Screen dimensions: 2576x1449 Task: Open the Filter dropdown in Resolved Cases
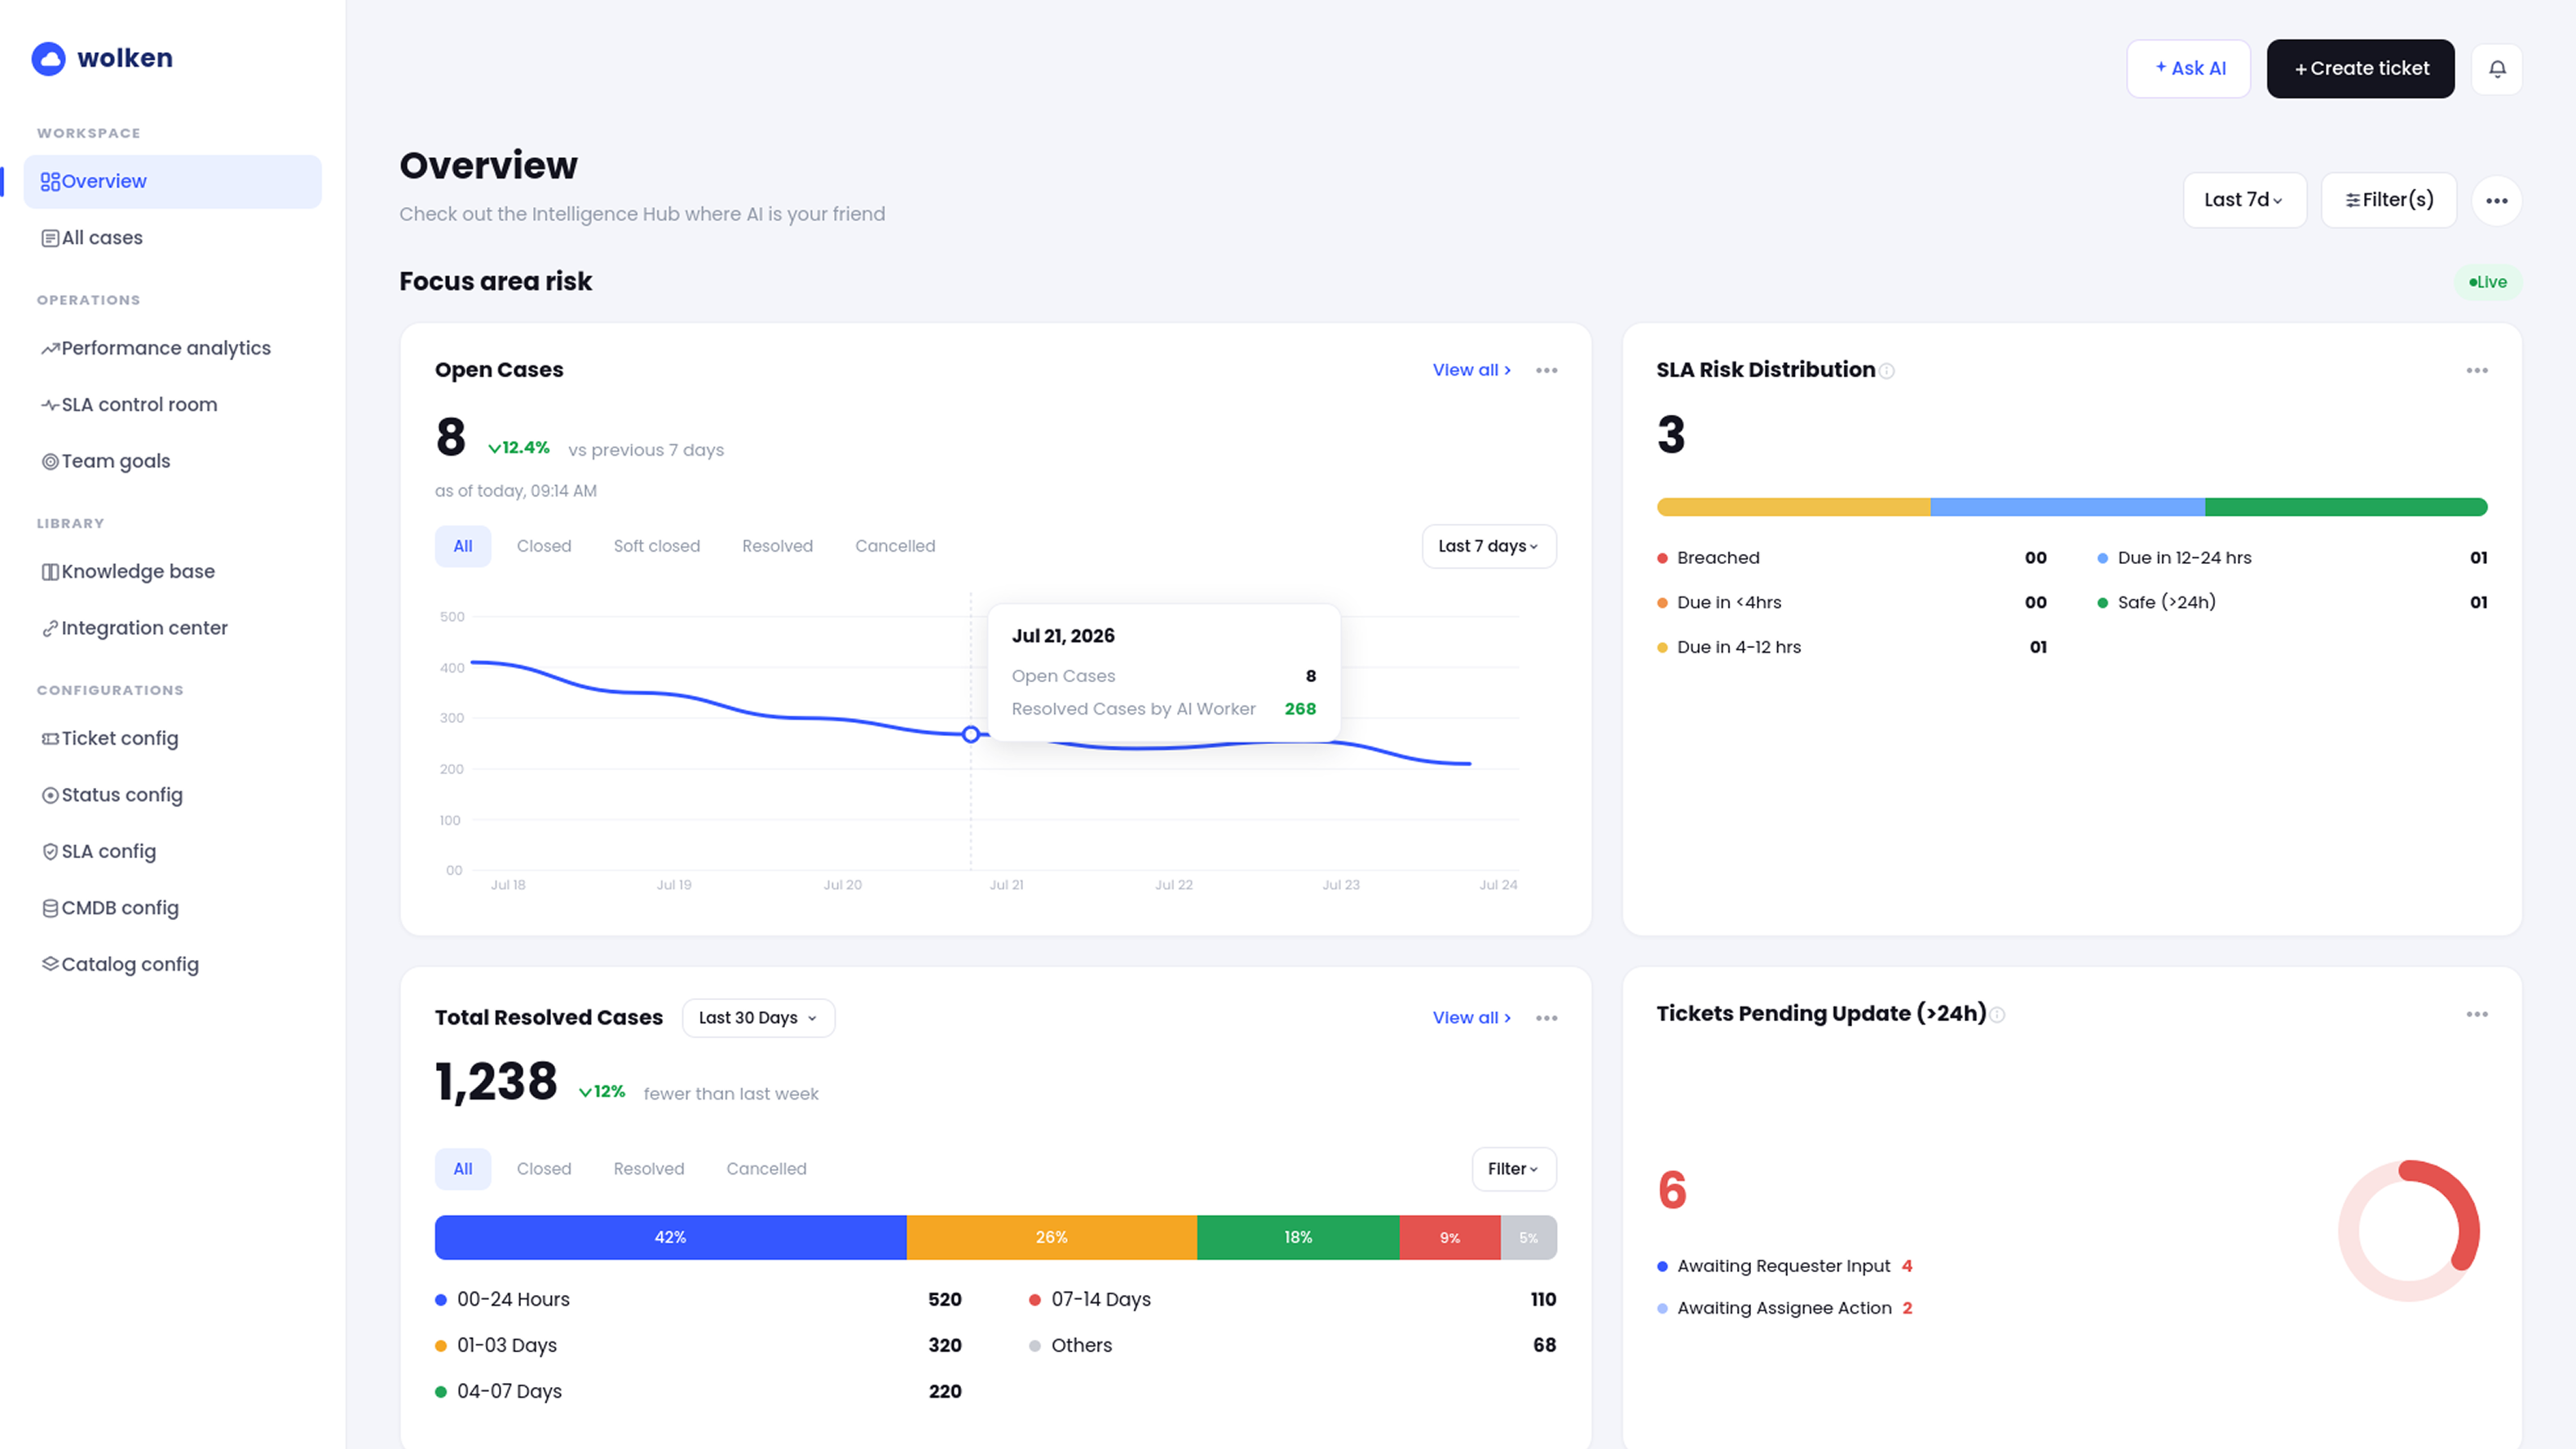coord(1514,1169)
